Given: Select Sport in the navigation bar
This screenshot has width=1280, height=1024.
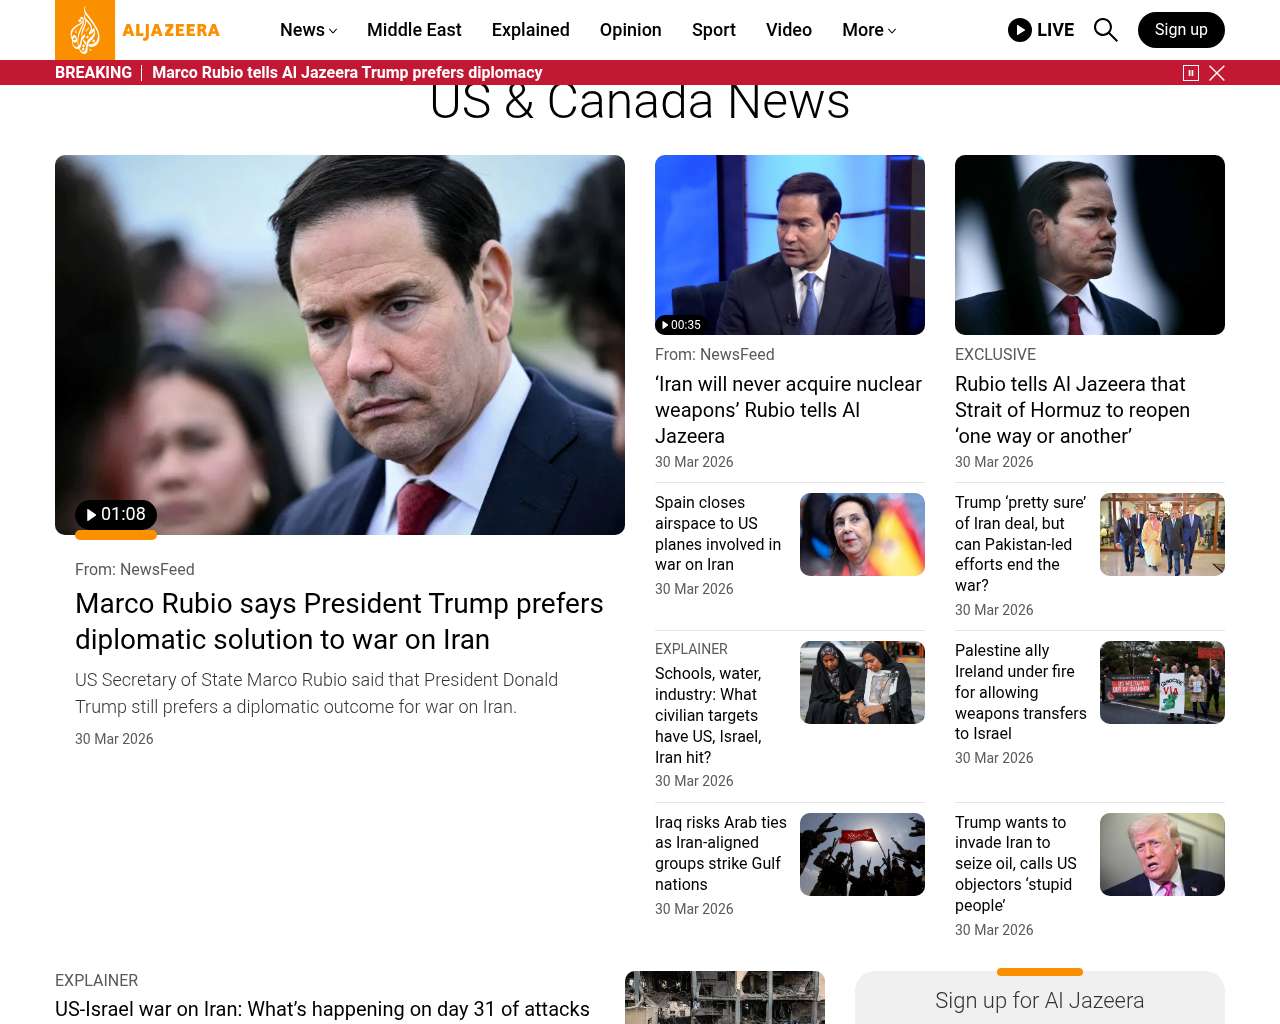Looking at the screenshot, I should pyautogui.click(x=713, y=30).
